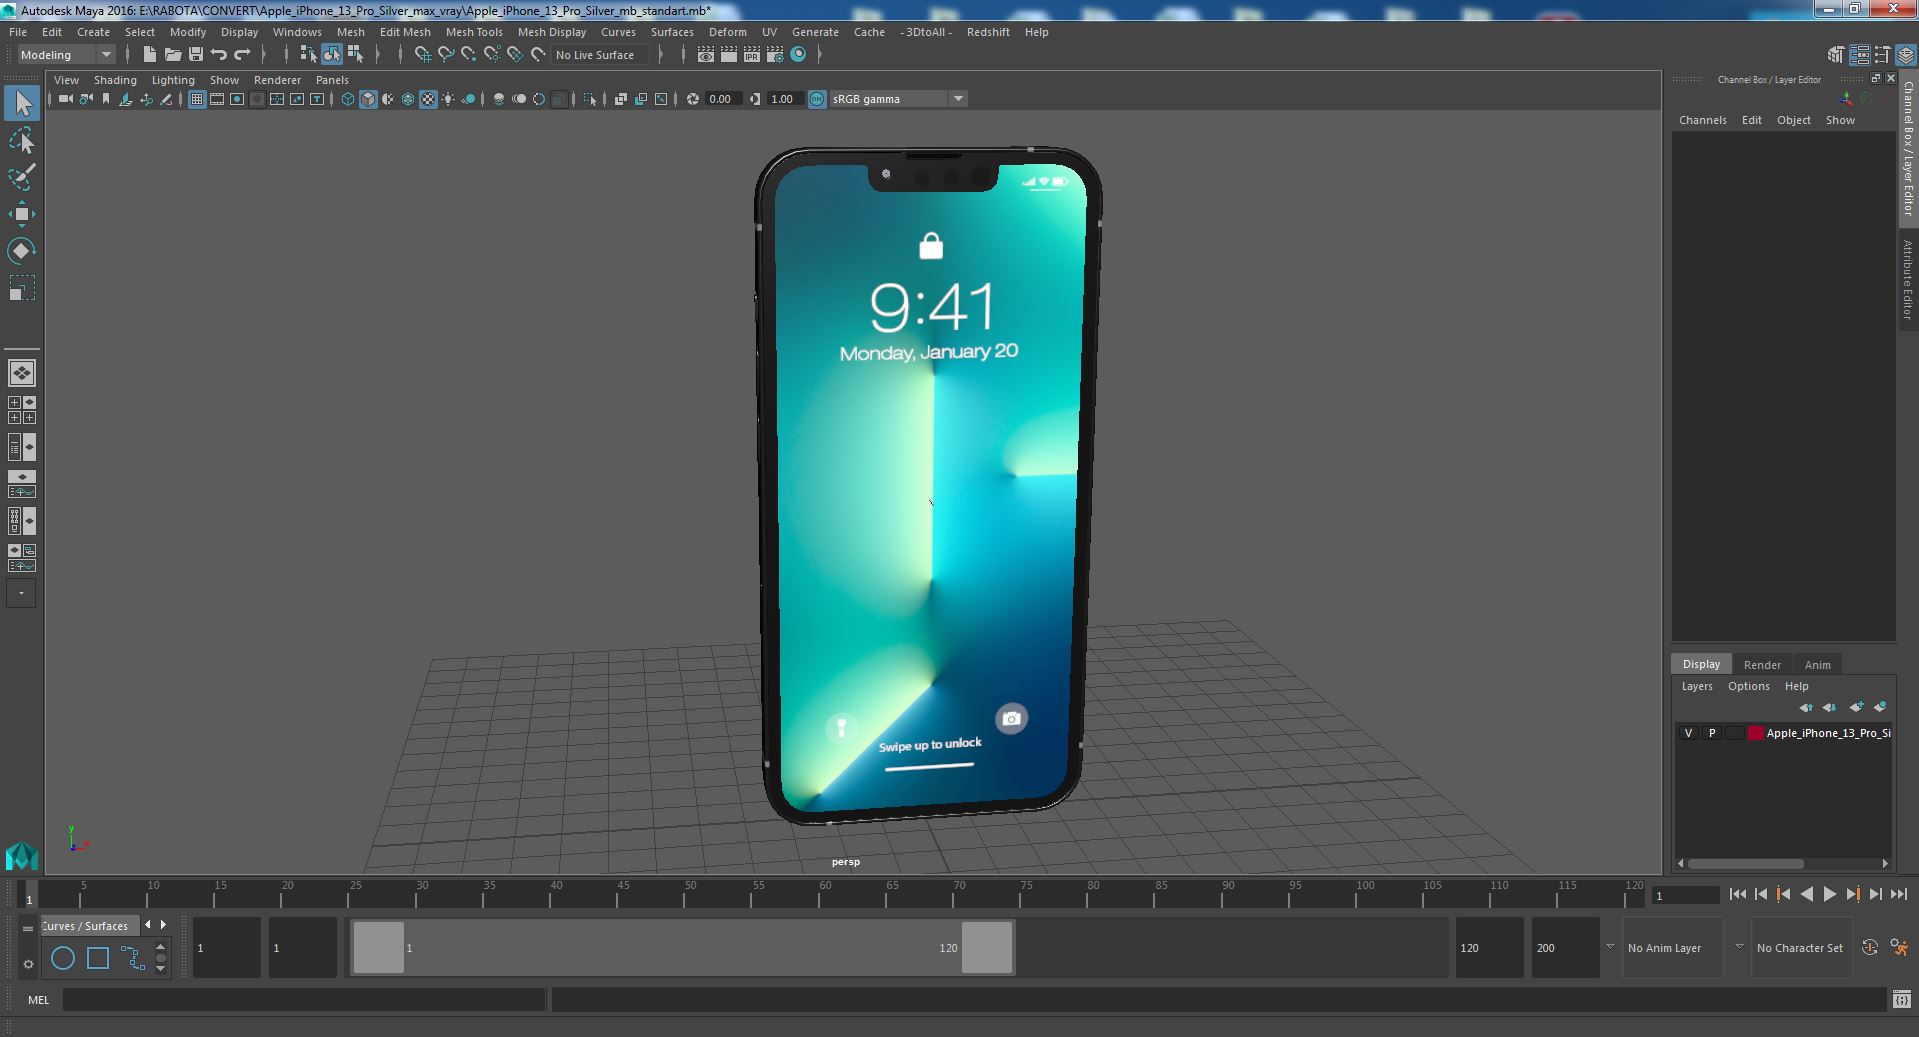Viewport: 1919px width, 1037px height.
Task: Switch to the Render layer tab
Action: coord(1762,665)
